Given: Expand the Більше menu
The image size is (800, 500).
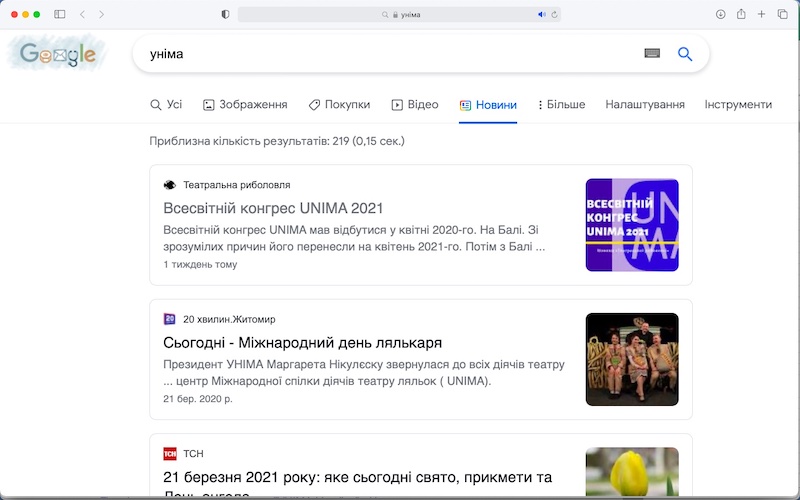Looking at the screenshot, I should [x=561, y=105].
